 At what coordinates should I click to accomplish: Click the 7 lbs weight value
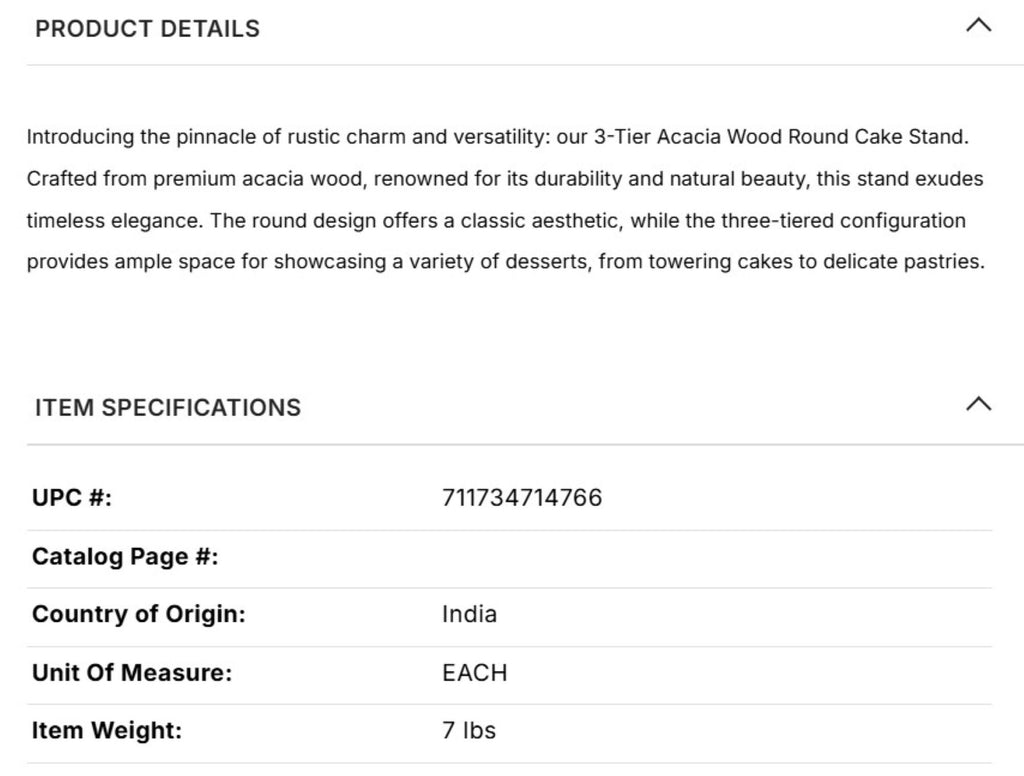point(468,731)
